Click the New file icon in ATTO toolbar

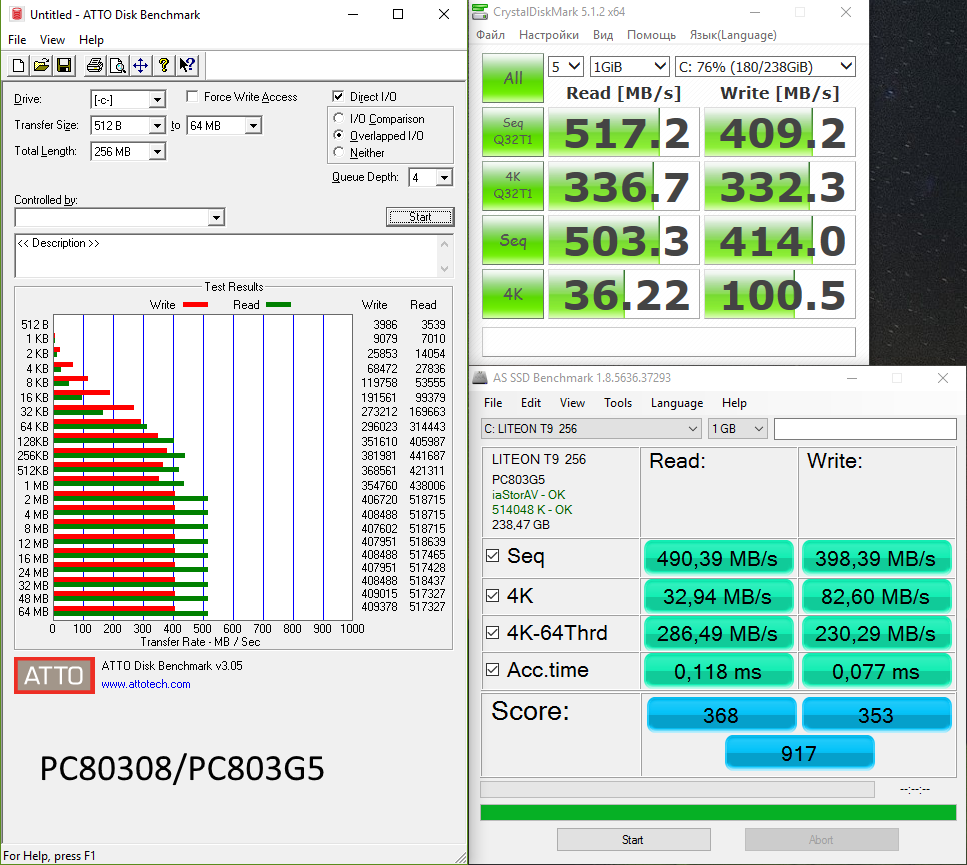tap(19, 65)
